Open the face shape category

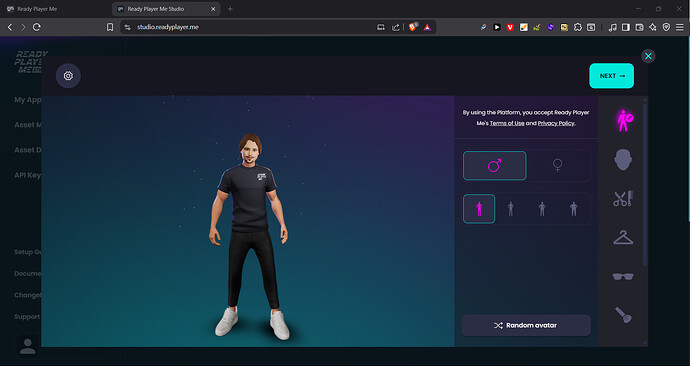pos(623,159)
